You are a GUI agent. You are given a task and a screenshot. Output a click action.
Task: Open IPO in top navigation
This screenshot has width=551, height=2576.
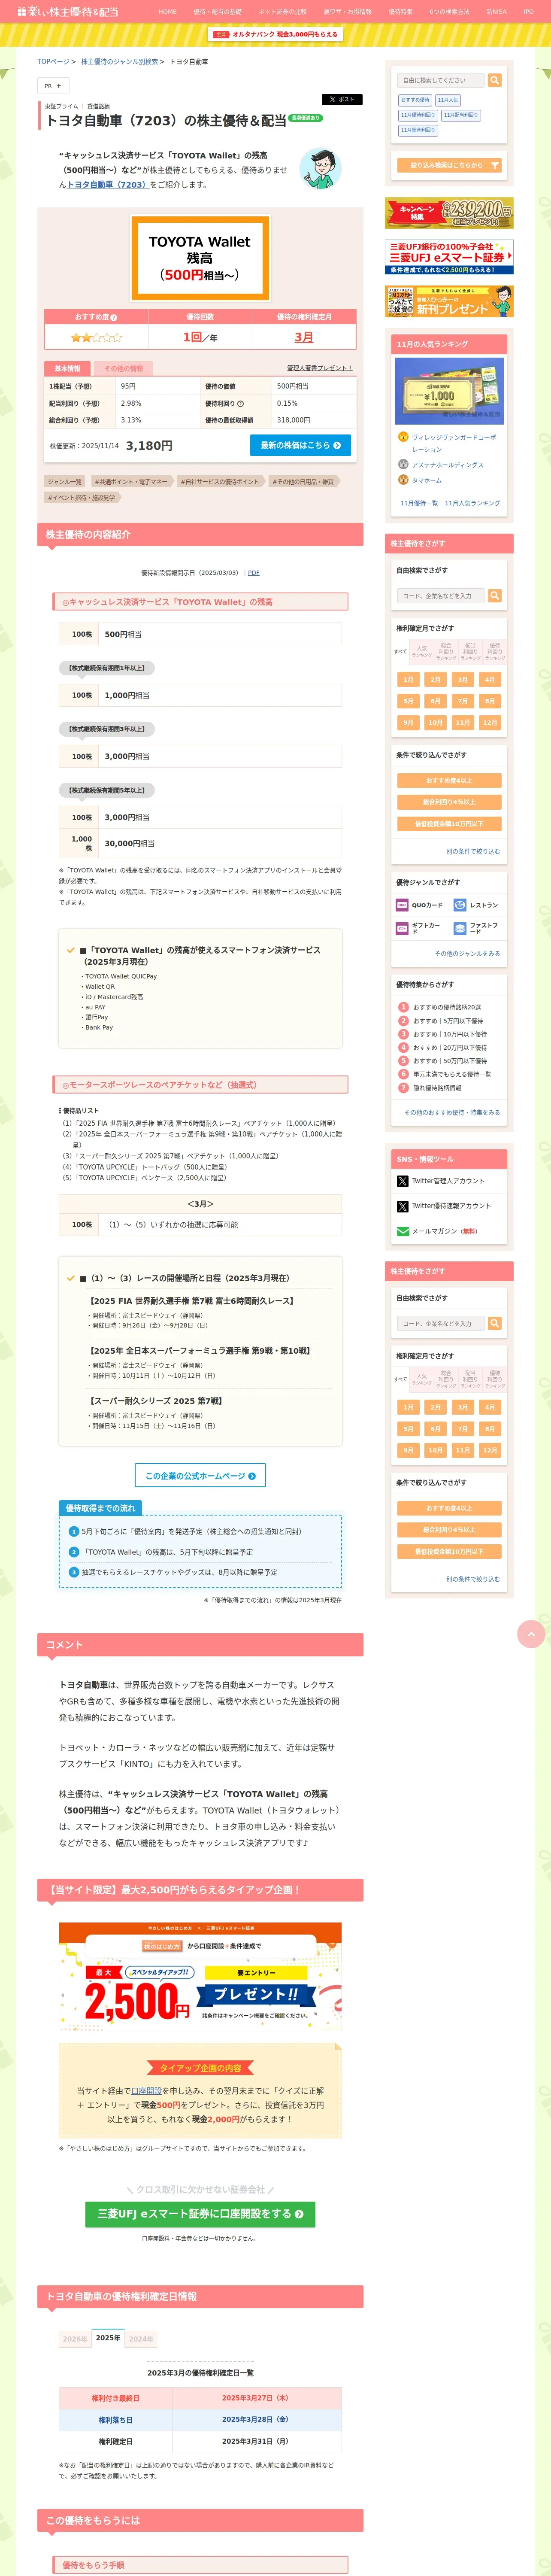(x=529, y=12)
